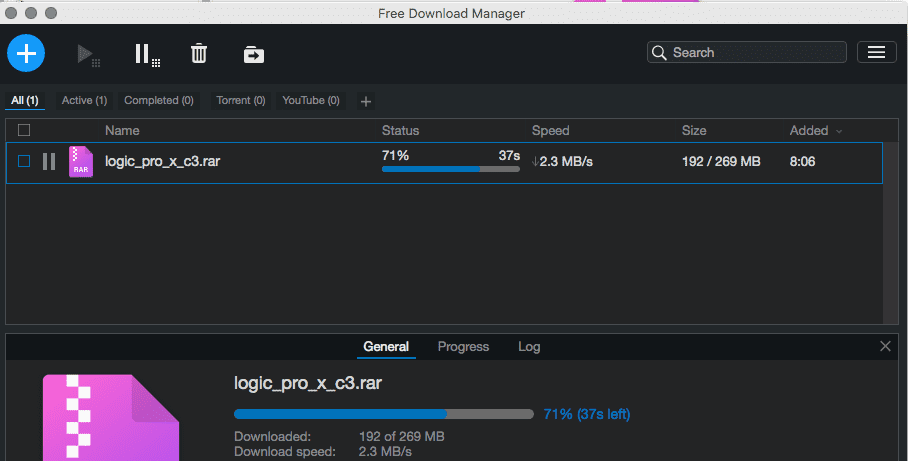
Task: Close the download details panel
Action: 885,346
